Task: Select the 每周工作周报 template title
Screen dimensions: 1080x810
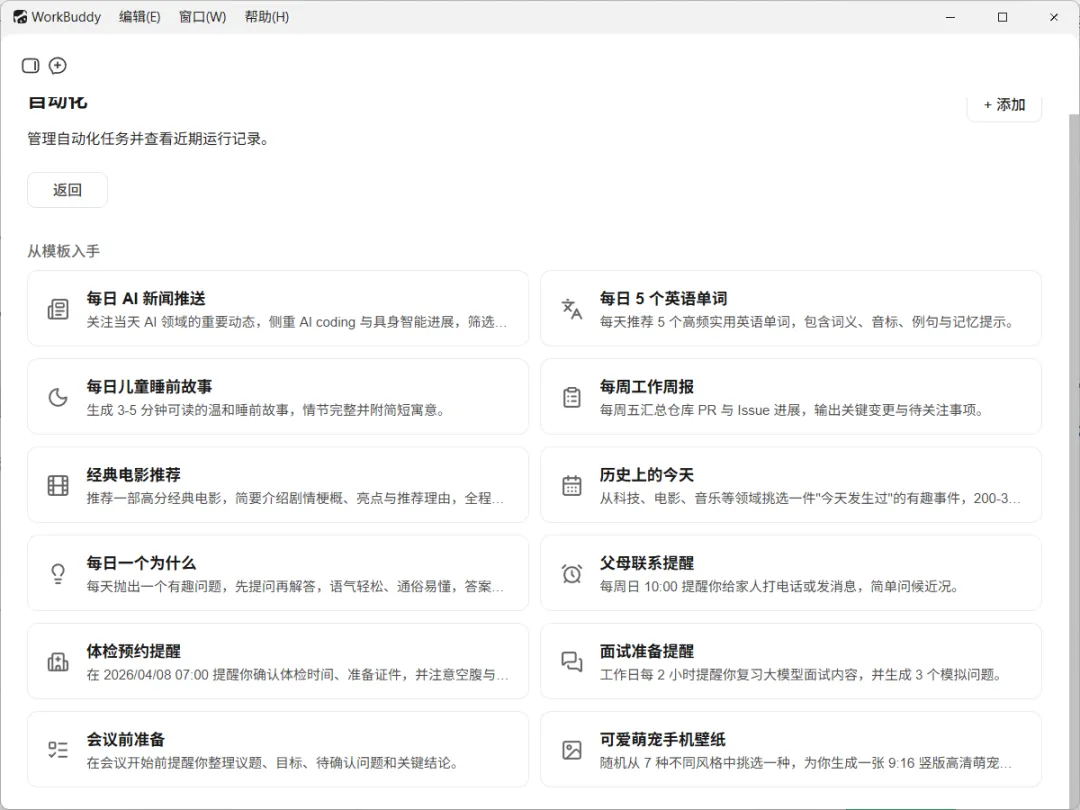Action: tap(647, 386)
